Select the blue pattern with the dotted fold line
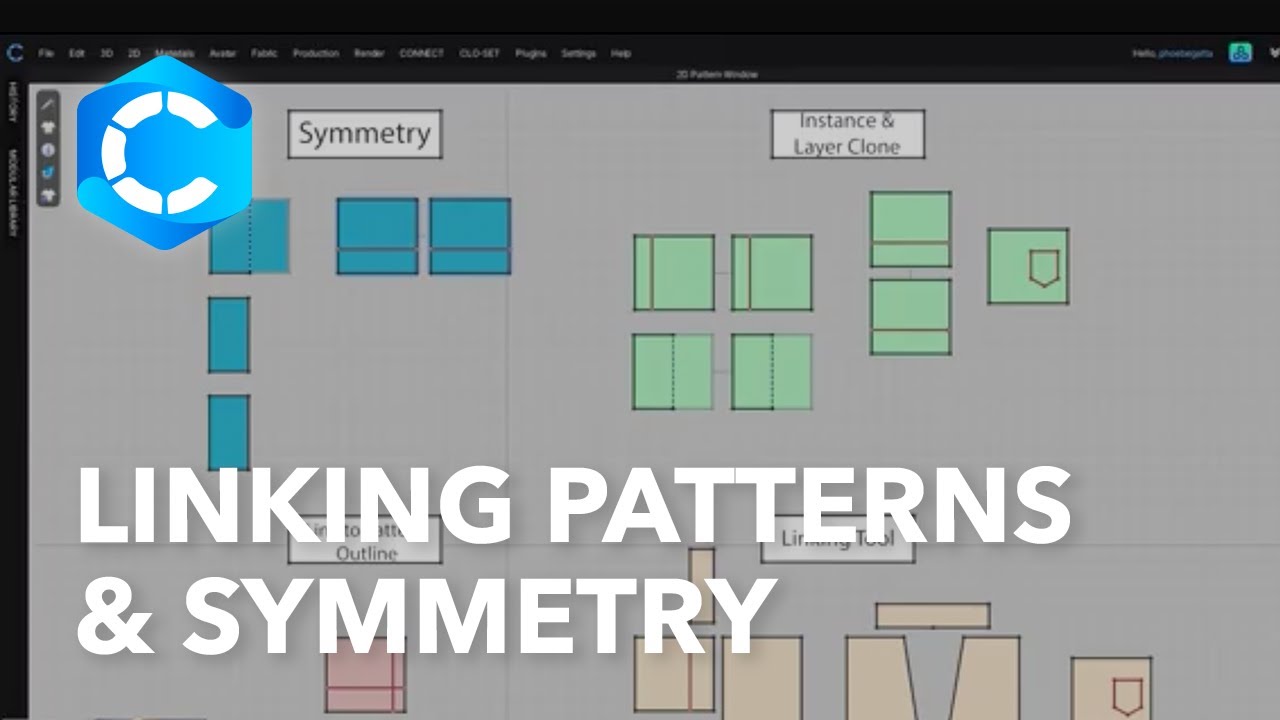1280x720 pixels. point(249,236)
